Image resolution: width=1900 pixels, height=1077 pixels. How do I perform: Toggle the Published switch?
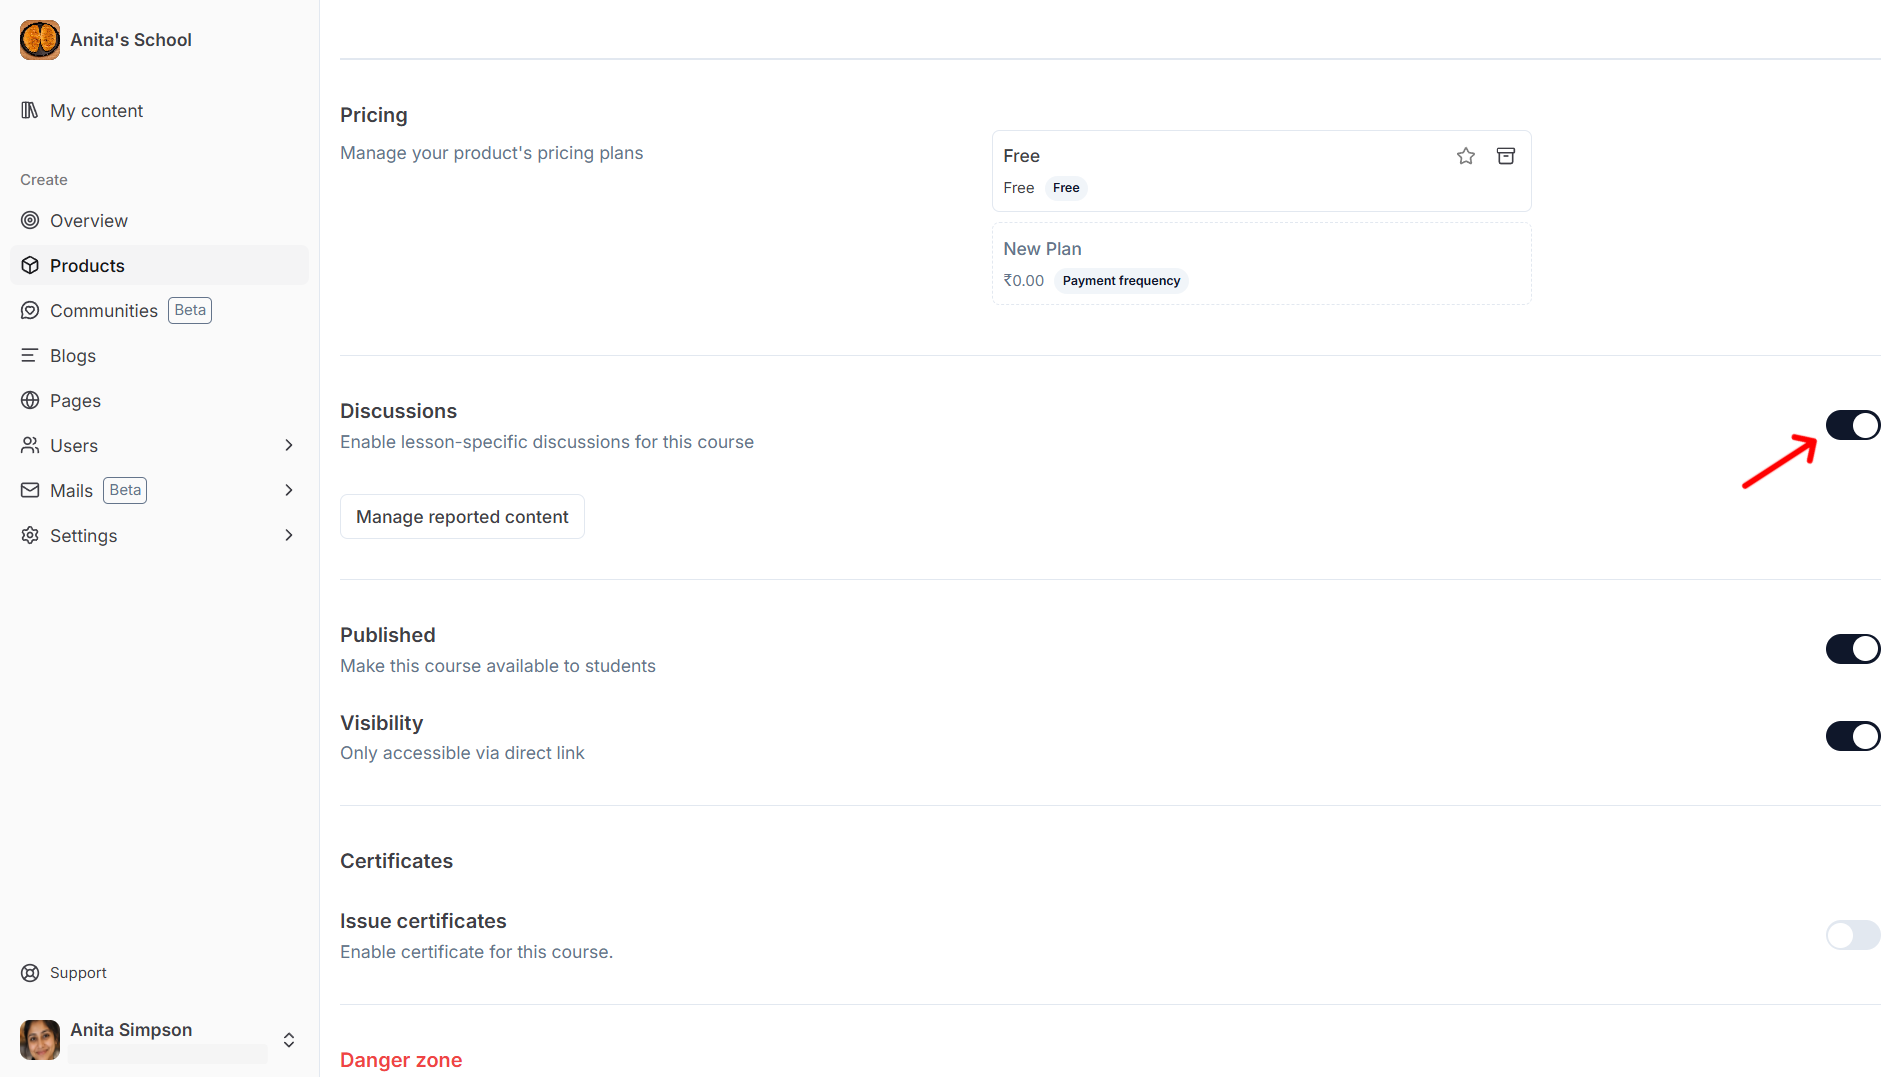(1853, 649)
